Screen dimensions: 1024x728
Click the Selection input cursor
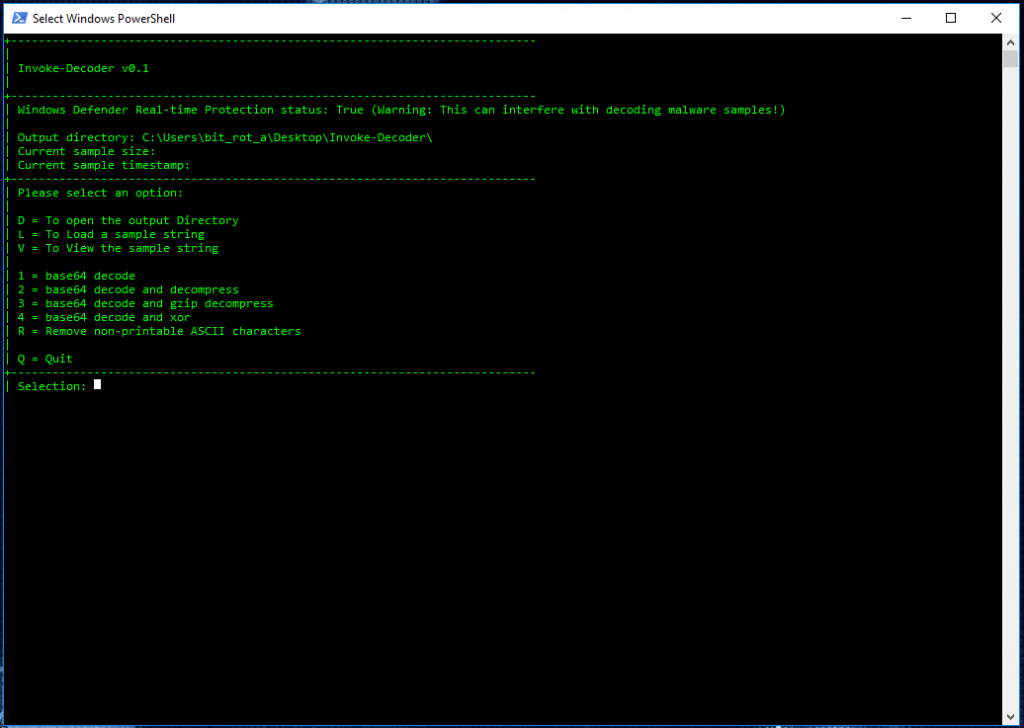click(96, 384)
